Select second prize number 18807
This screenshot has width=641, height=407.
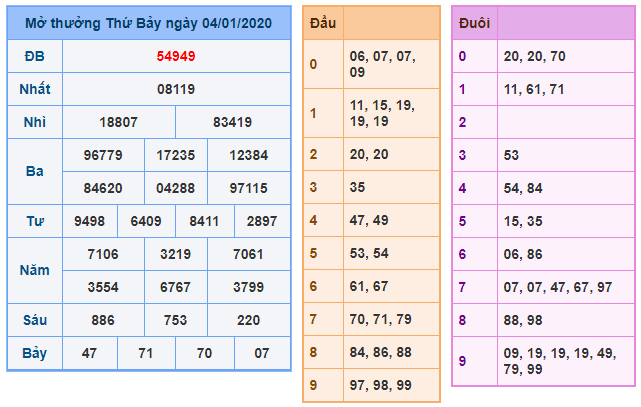pyautogui.click(x=119, y=122)
